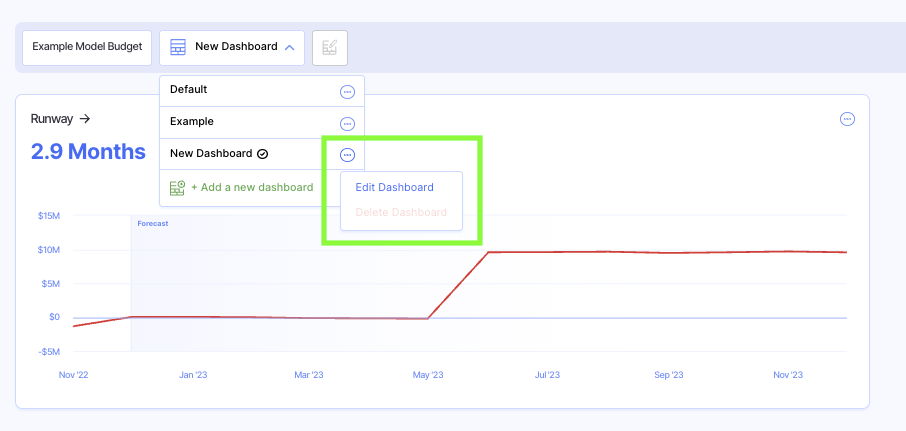This screenshot has height=431, width=906.
Task: Click the dashboard grid icon in selector
Action: pyautogui.click(x=178, y=47)
